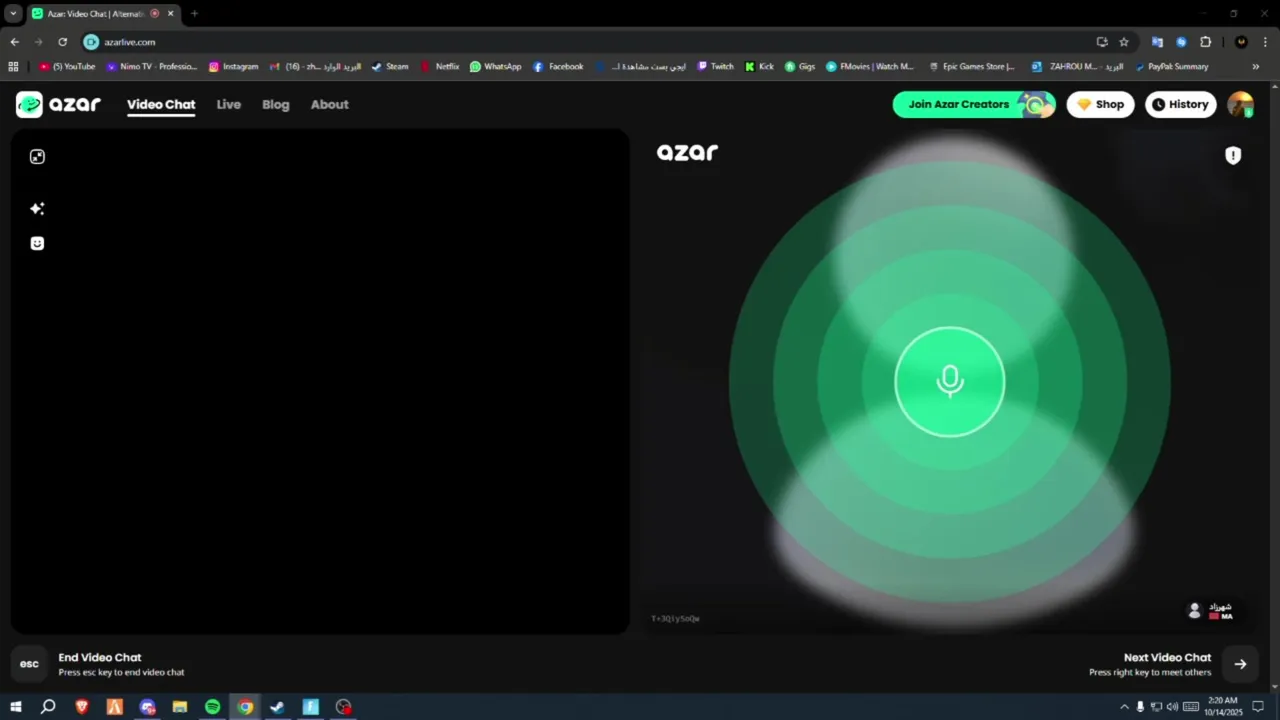Open the chat History button

coord(1180,104)
